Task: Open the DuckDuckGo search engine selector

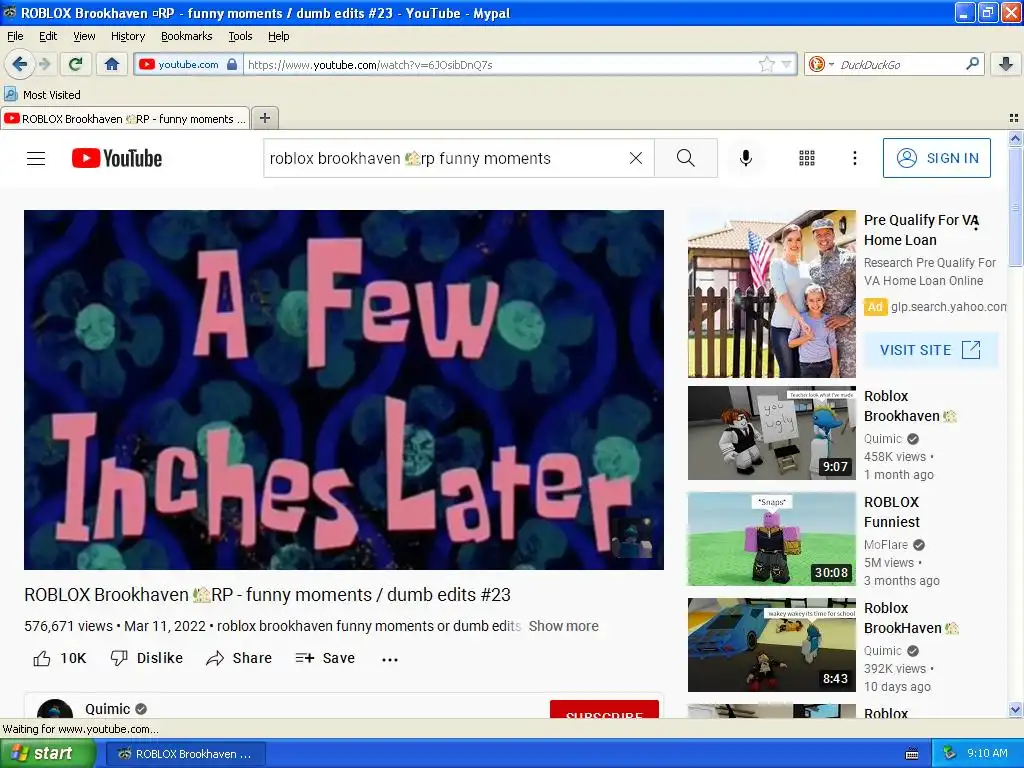Action: [x=821, y=64]
